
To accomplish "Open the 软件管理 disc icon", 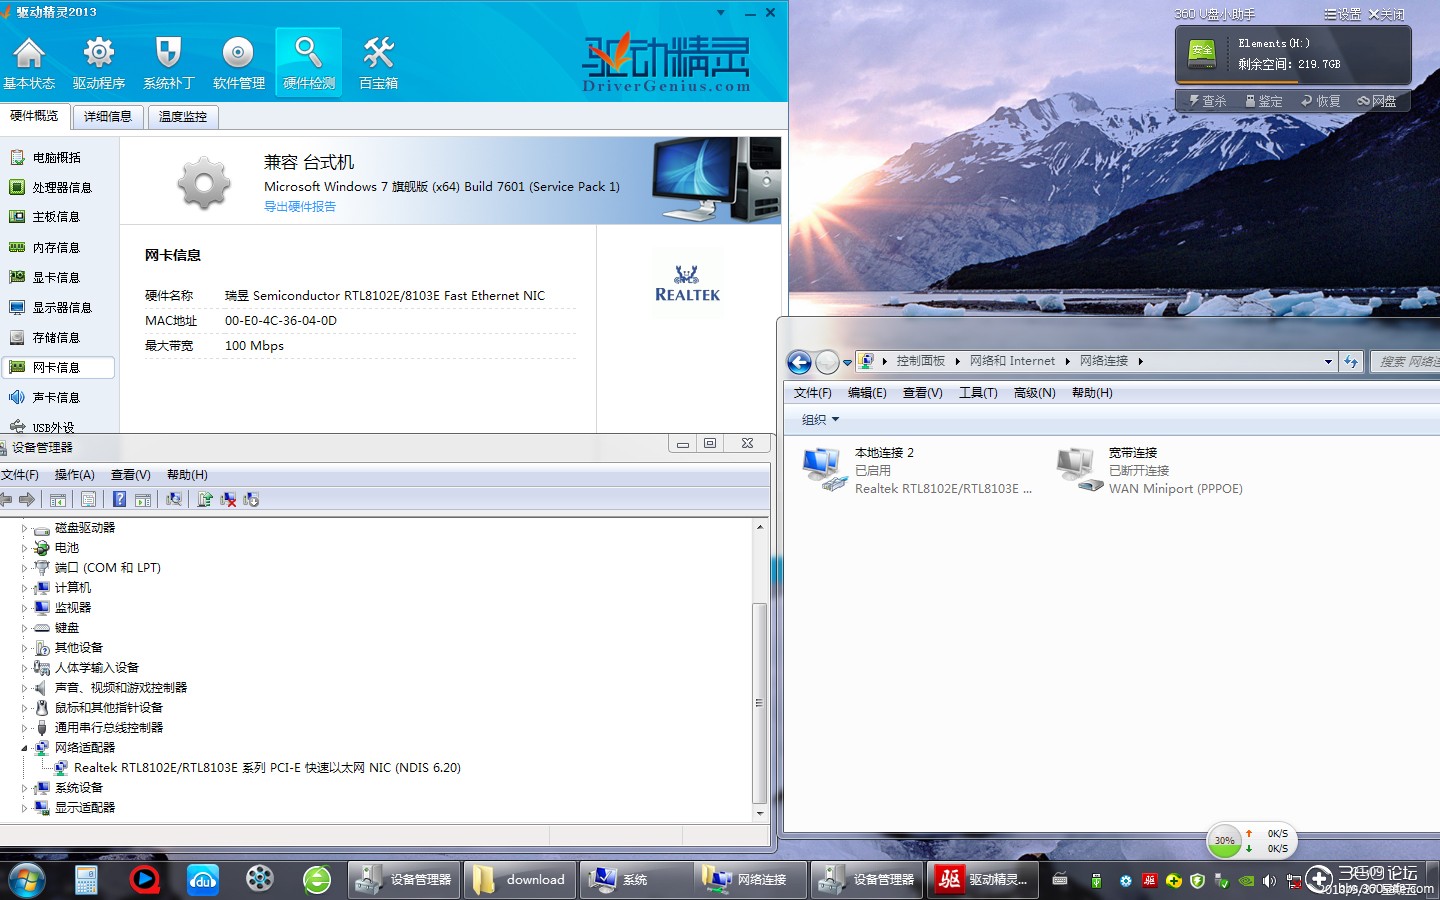I will pyautogui.click(x=238, y=62).
